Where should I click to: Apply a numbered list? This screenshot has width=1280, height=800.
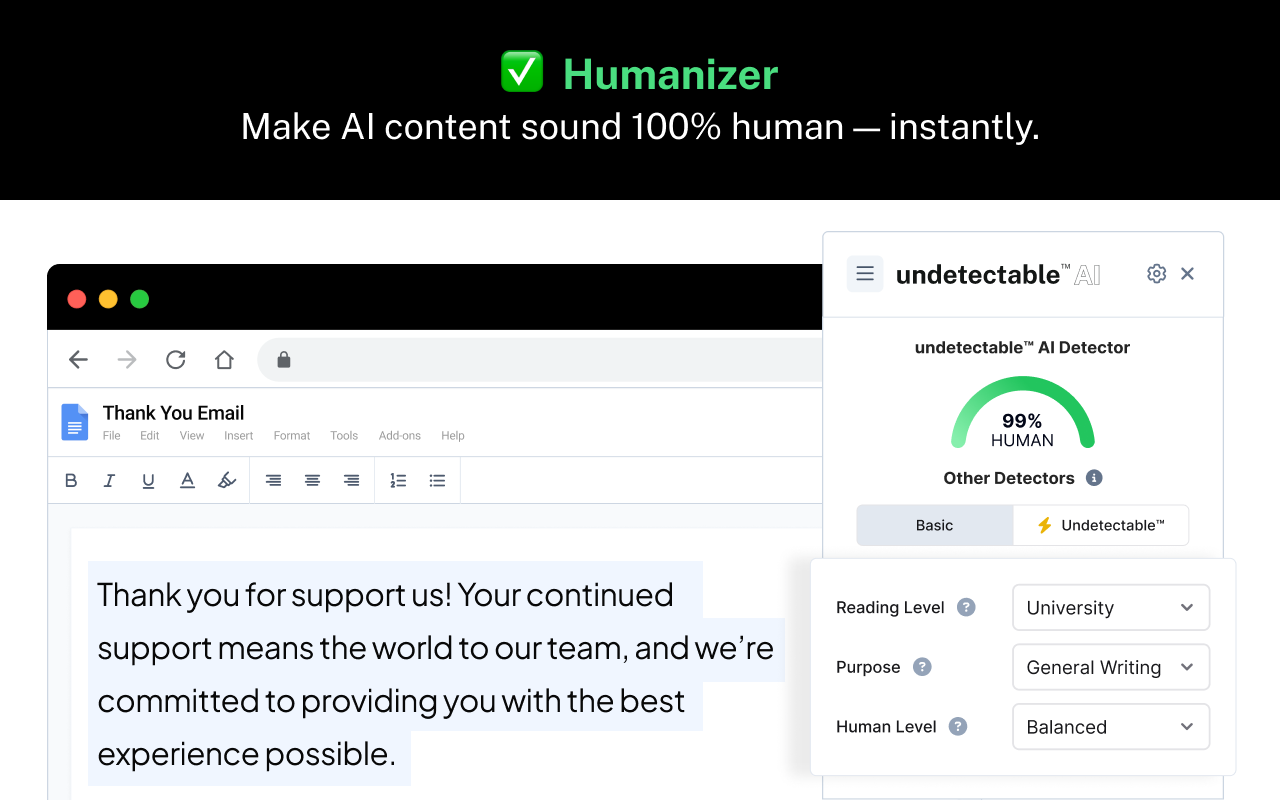[398, 480]
